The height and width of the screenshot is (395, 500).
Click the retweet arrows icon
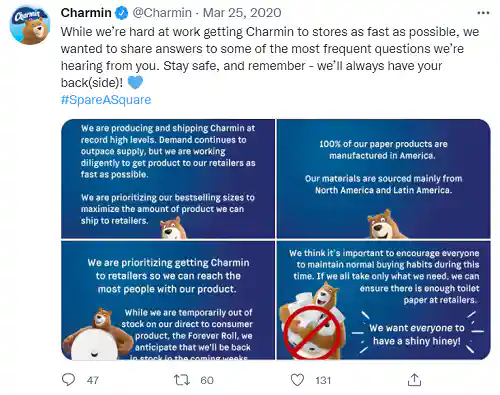[x=182, y=380]
